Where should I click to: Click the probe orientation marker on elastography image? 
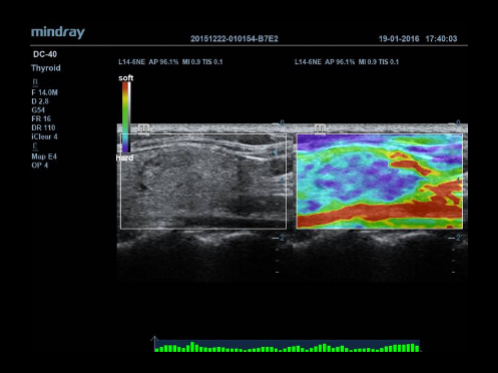pyautogui.click(x=320, y=129)
